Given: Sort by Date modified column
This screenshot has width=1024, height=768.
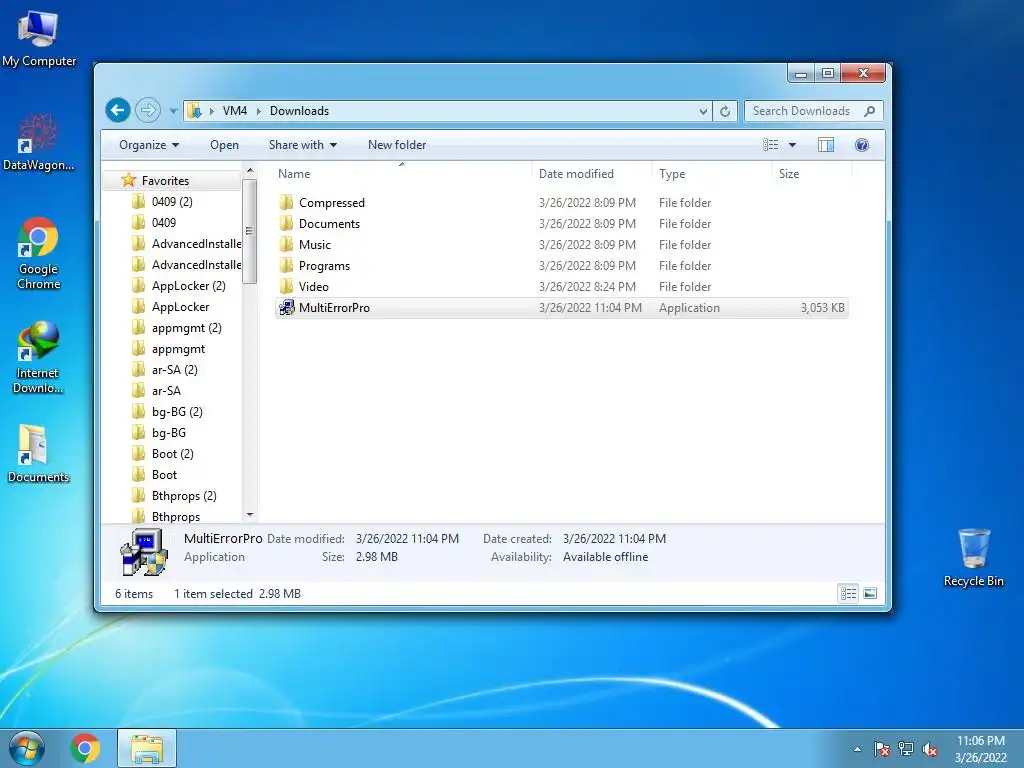Looking at the screenshot, I should (592, 174).
